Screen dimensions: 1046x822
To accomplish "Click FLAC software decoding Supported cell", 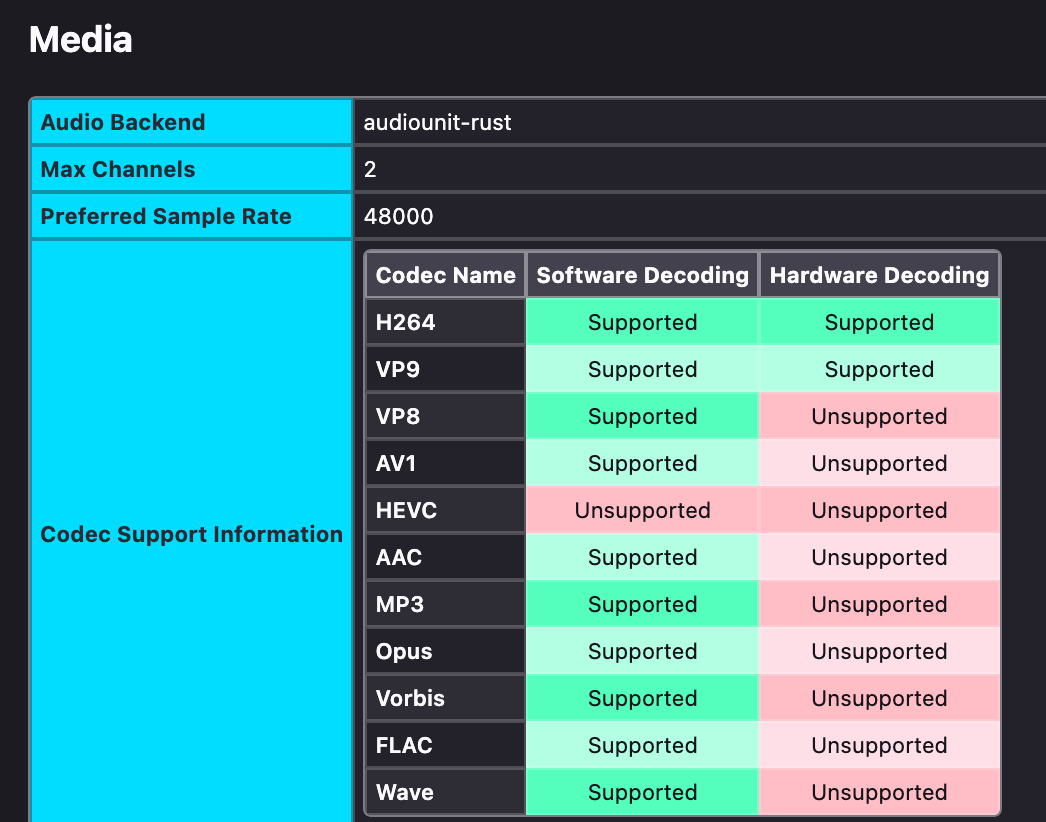I will click(642, 745).
